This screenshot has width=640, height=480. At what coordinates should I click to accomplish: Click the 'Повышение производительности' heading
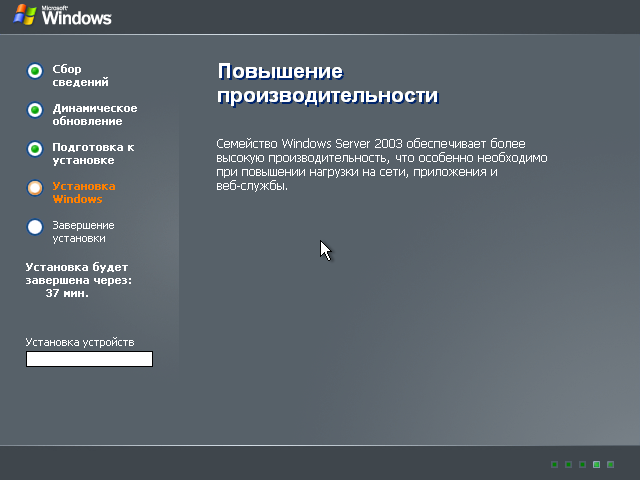point(328,84)
